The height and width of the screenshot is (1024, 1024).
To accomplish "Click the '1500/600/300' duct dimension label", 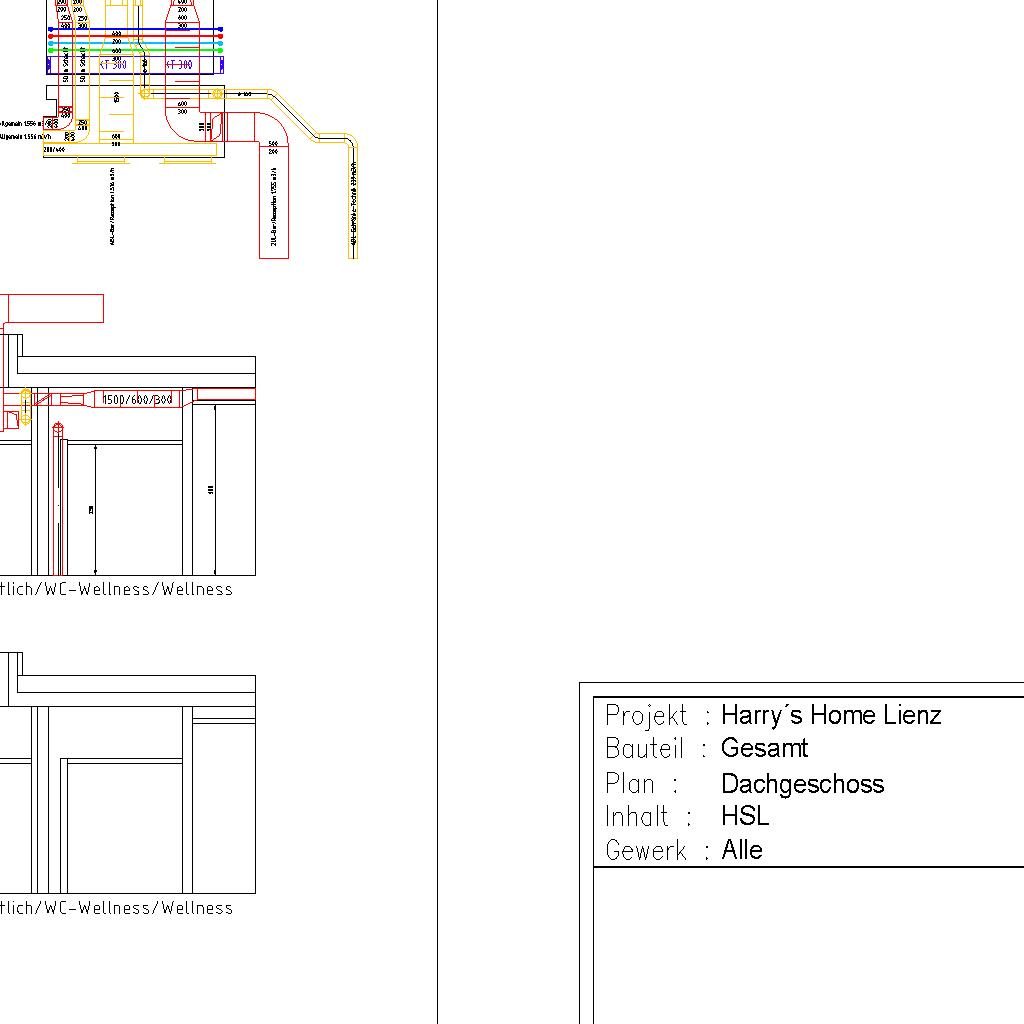I will tap(138, 400).
